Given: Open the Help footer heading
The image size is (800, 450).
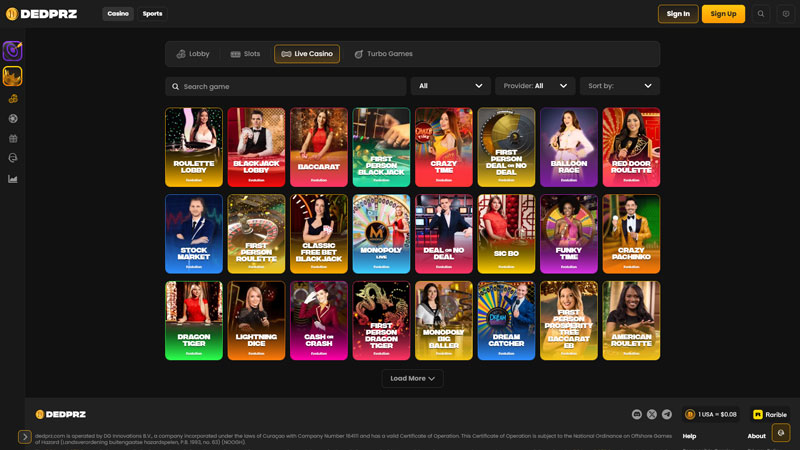Looking at the screenshot, I should tap(689, 436).
